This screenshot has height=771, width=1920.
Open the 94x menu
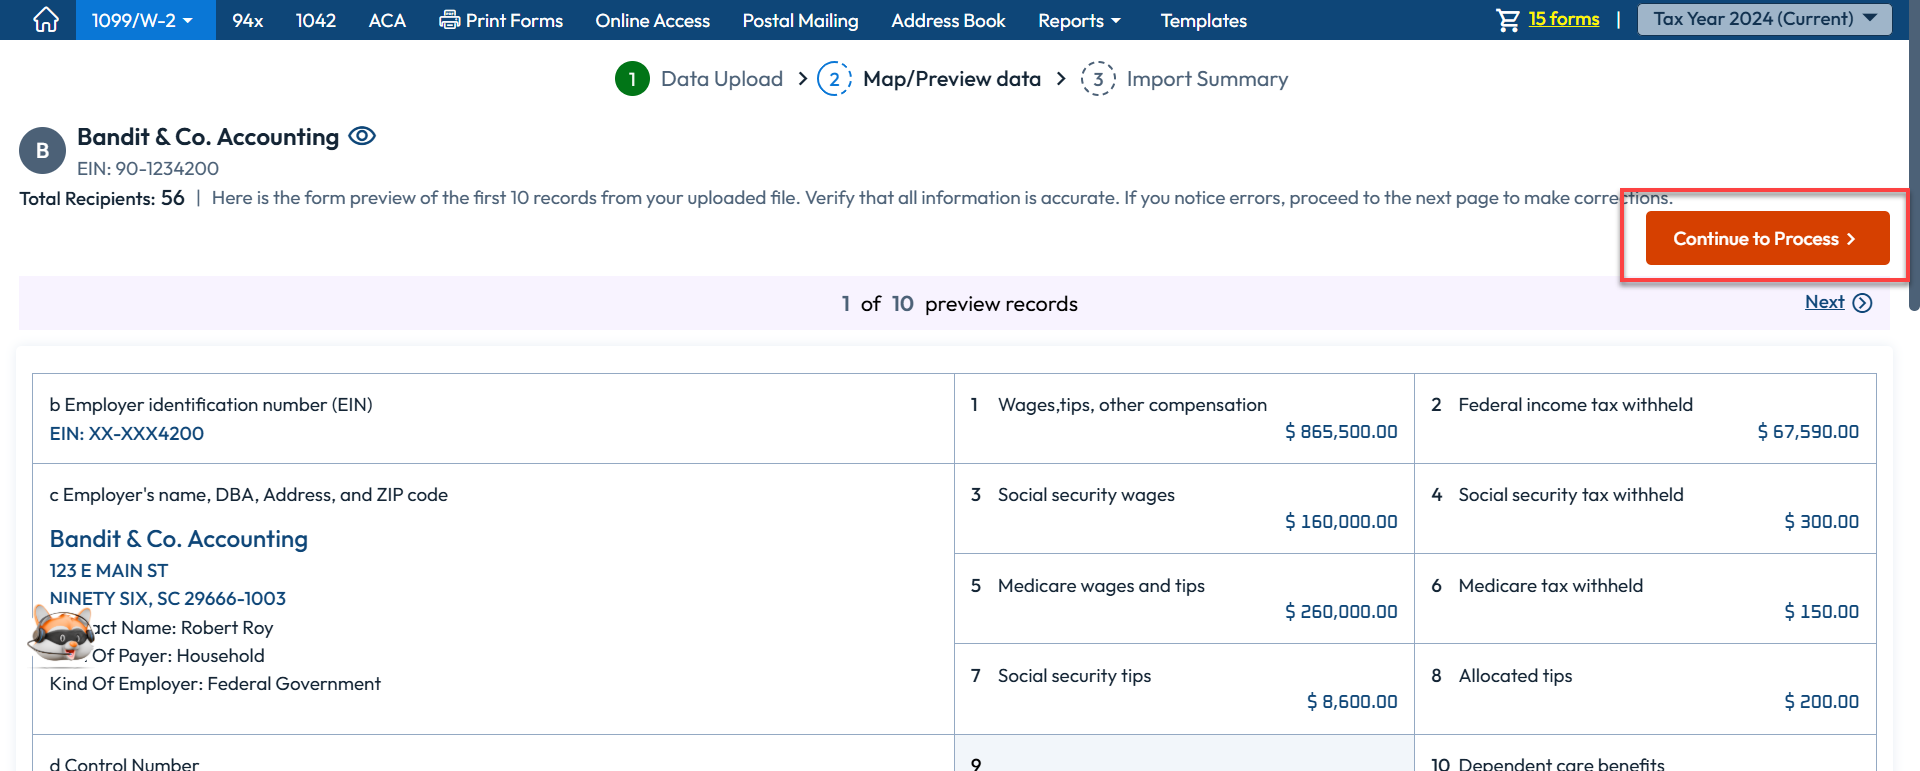point(247,20)
